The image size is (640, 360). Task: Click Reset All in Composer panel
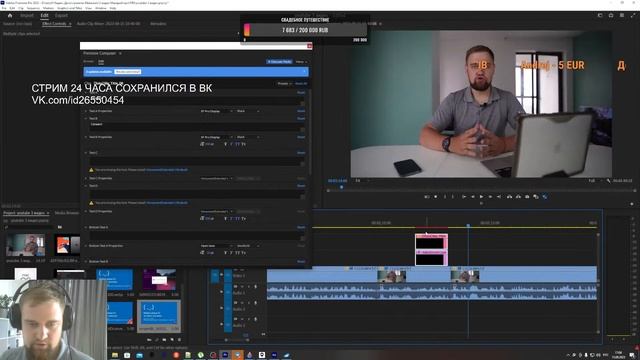tap(301, 84)
